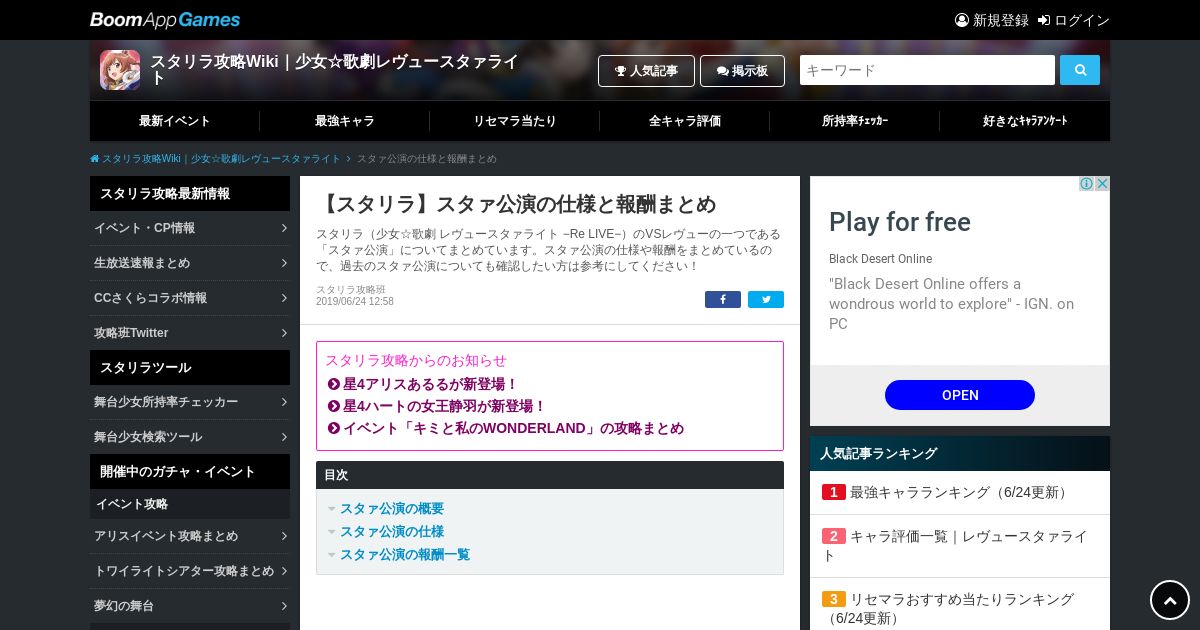The image size is (1200, 630).
Task: Open 全キャラ評価 nav tab
Action: (685, 121)
